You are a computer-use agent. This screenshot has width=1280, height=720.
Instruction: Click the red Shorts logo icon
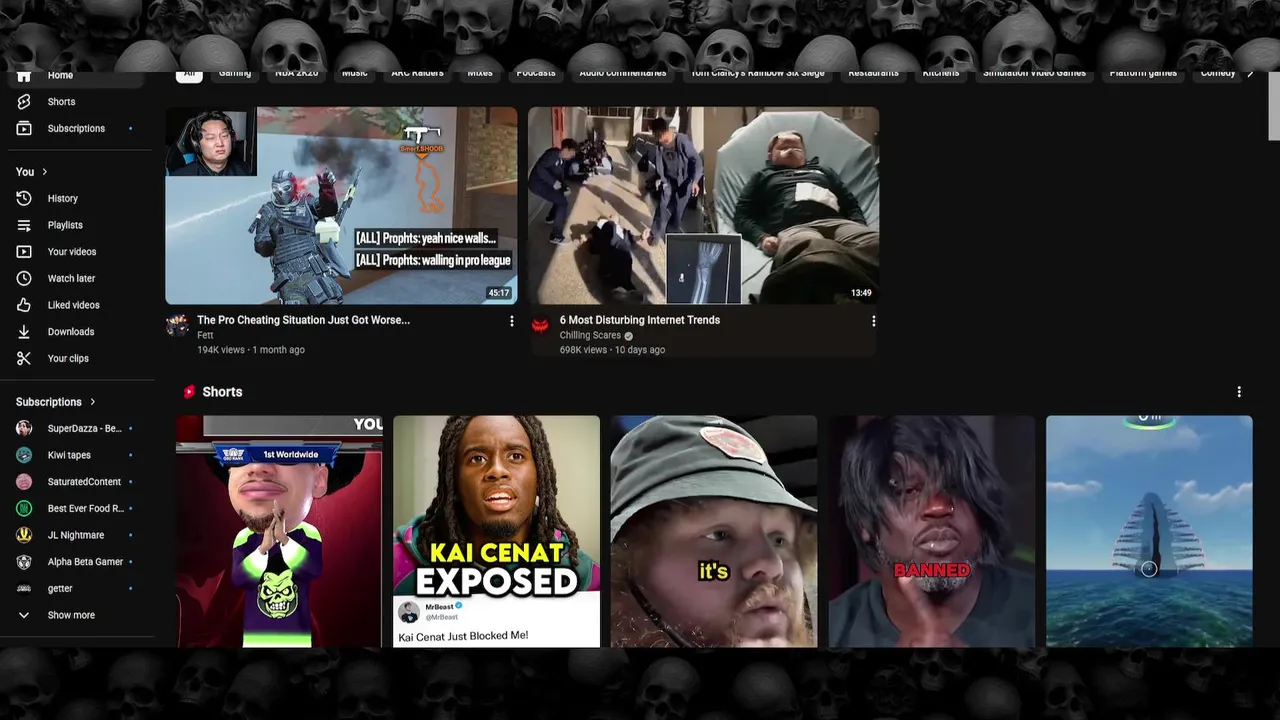click(x=187, y=392)
